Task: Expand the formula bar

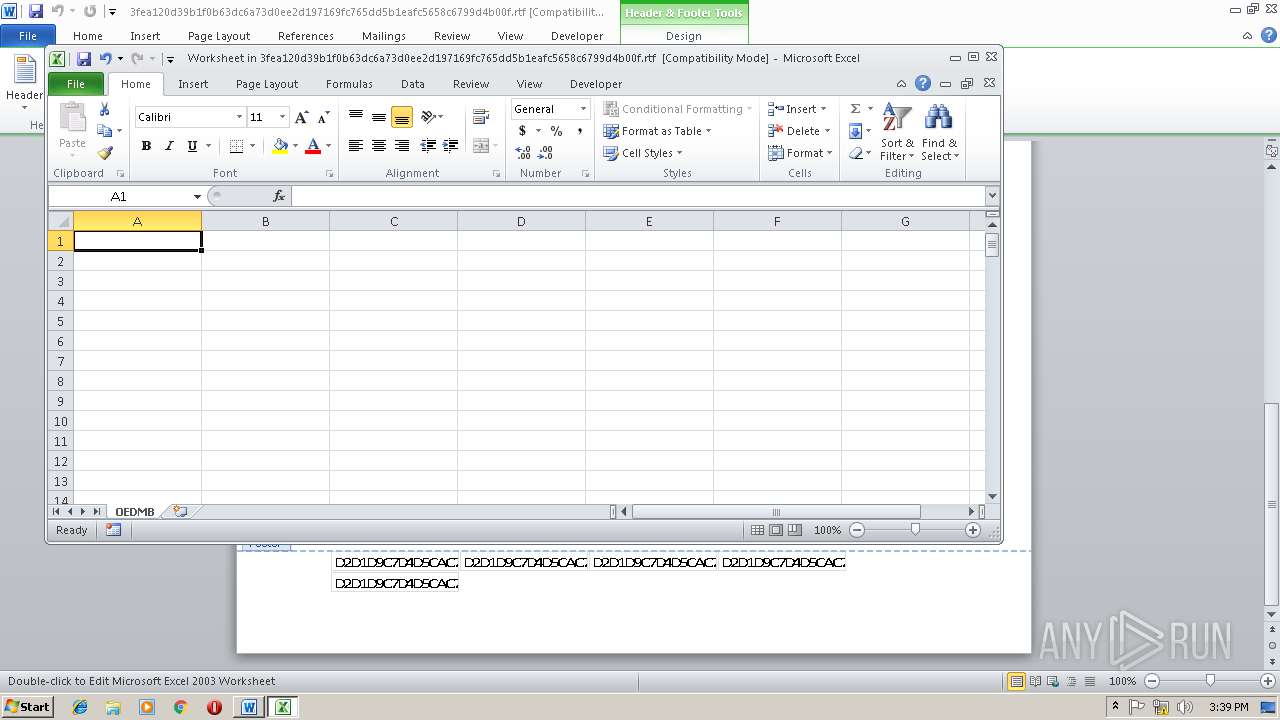Action: coord(992,196)
